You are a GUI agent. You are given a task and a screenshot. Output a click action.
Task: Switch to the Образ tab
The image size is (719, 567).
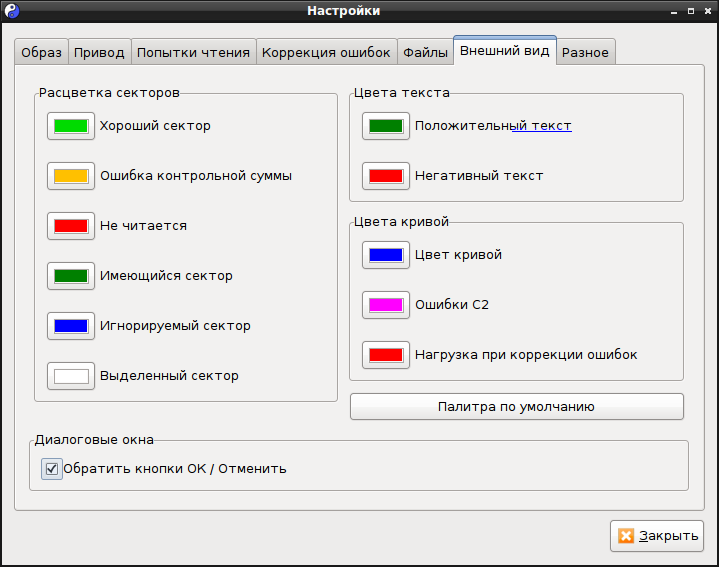(41, 52)
